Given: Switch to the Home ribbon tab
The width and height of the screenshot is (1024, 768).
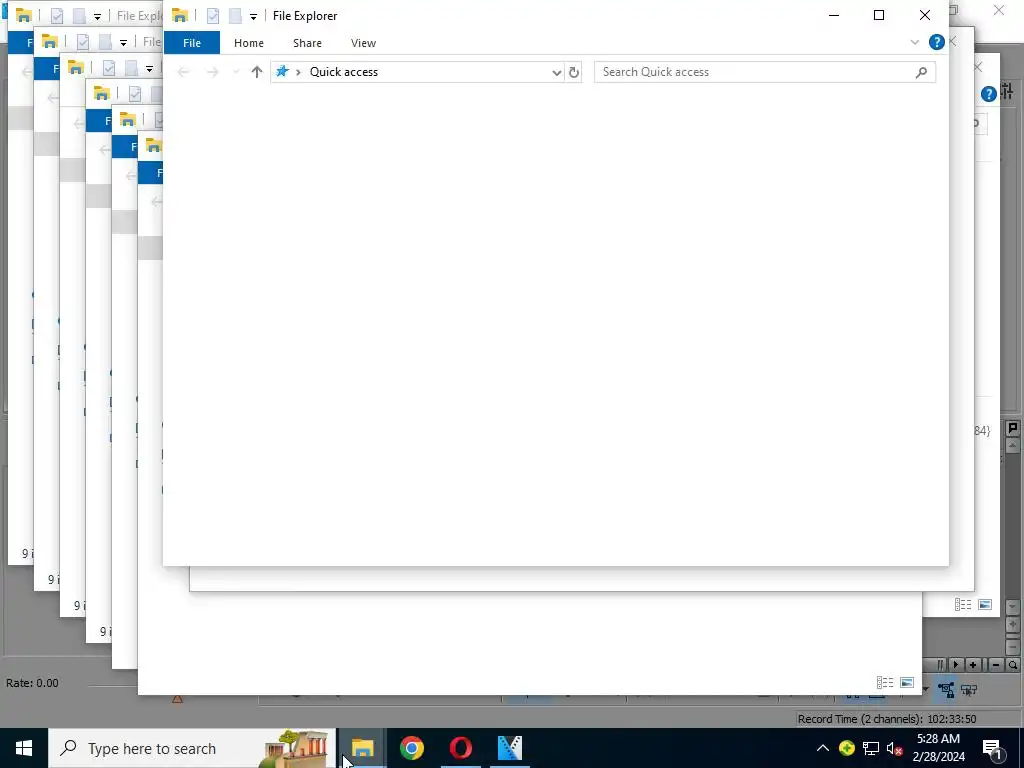Looking at the screenshot, I should click(249, 43).
